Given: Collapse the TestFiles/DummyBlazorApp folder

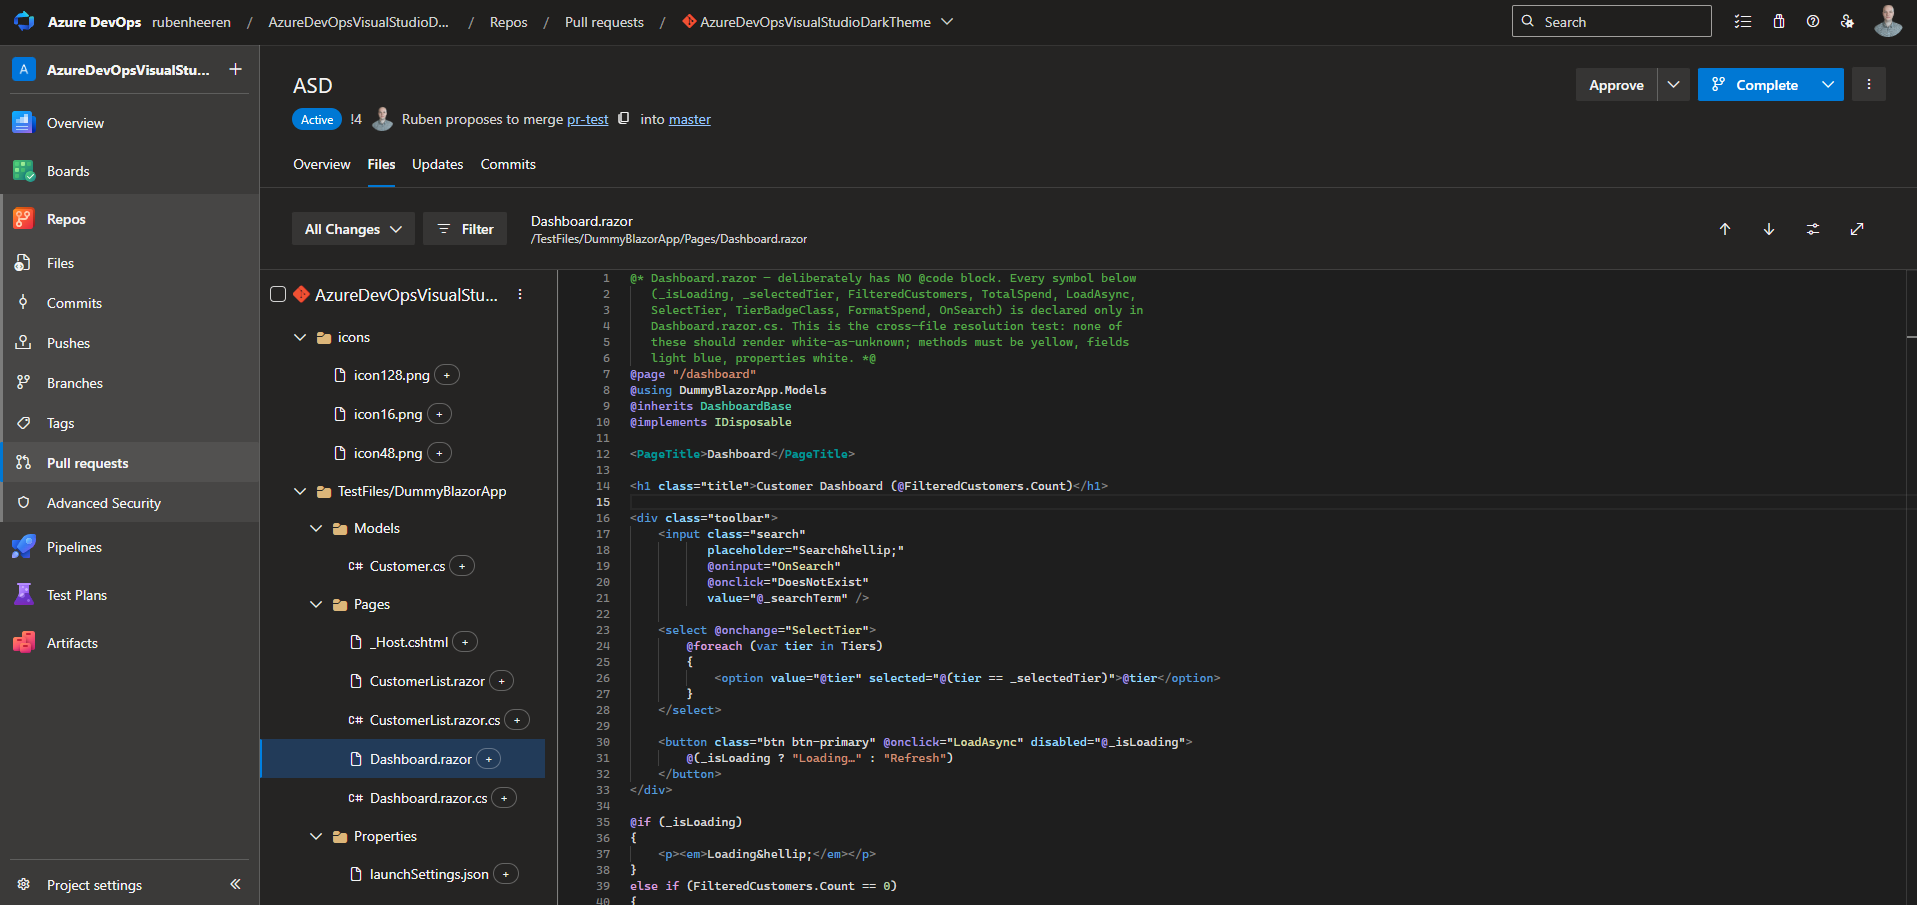Looking at the screenshot, I should coord(300,491).
